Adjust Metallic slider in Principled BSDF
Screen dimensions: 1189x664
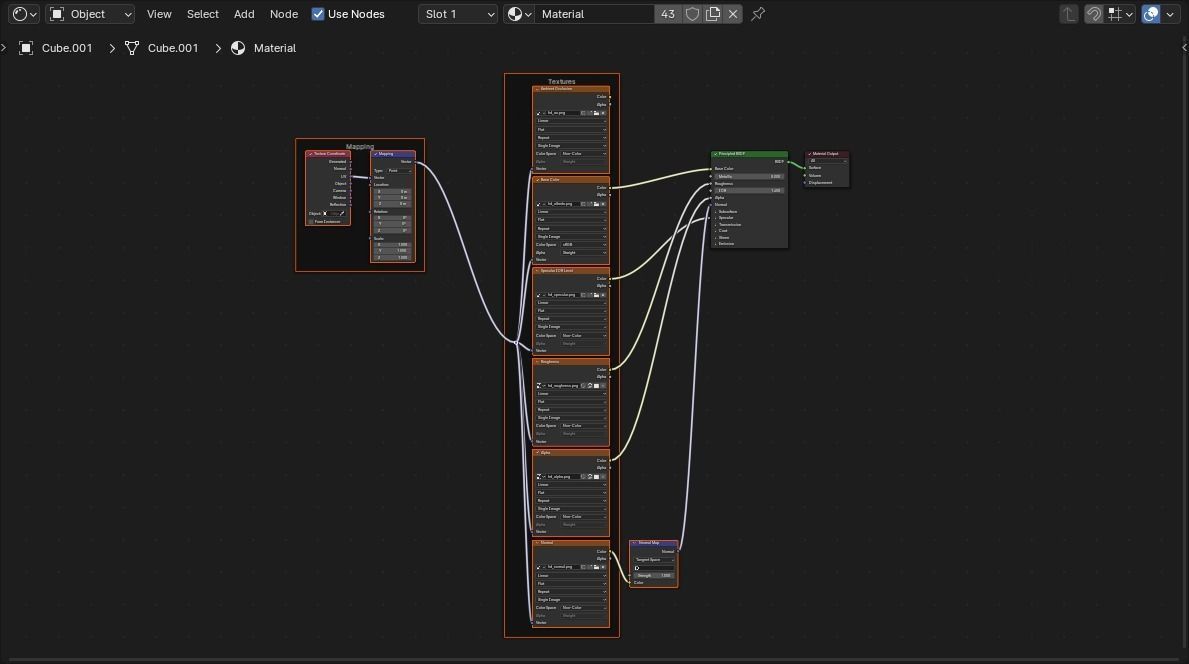click(749, 177)
